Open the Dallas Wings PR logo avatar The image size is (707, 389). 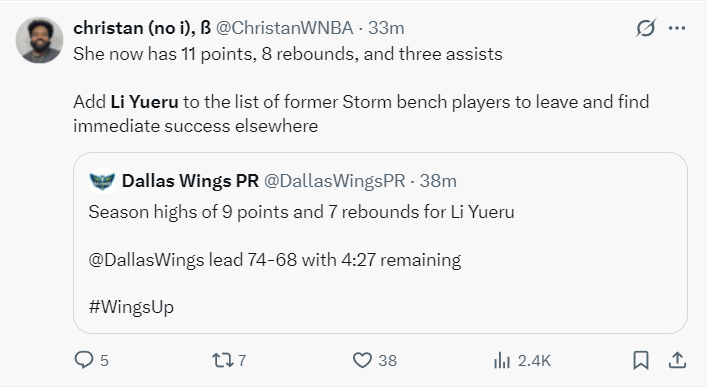coord(102,181)
